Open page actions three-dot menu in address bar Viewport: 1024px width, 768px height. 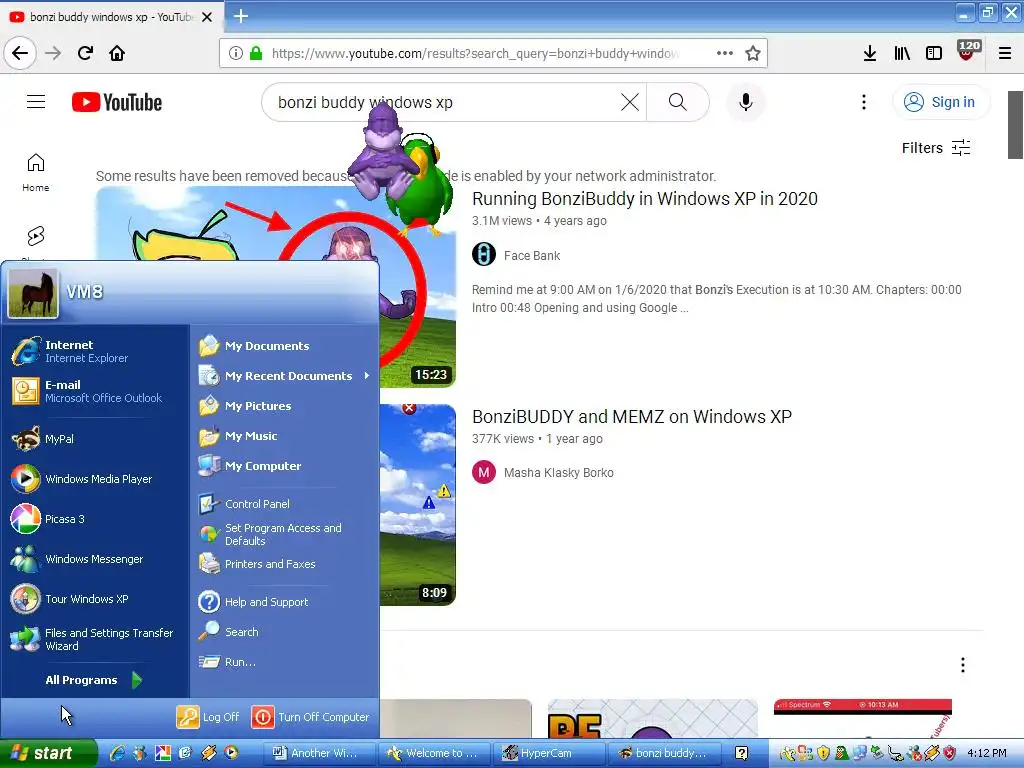pyautogui.click(x=724, y=54)
